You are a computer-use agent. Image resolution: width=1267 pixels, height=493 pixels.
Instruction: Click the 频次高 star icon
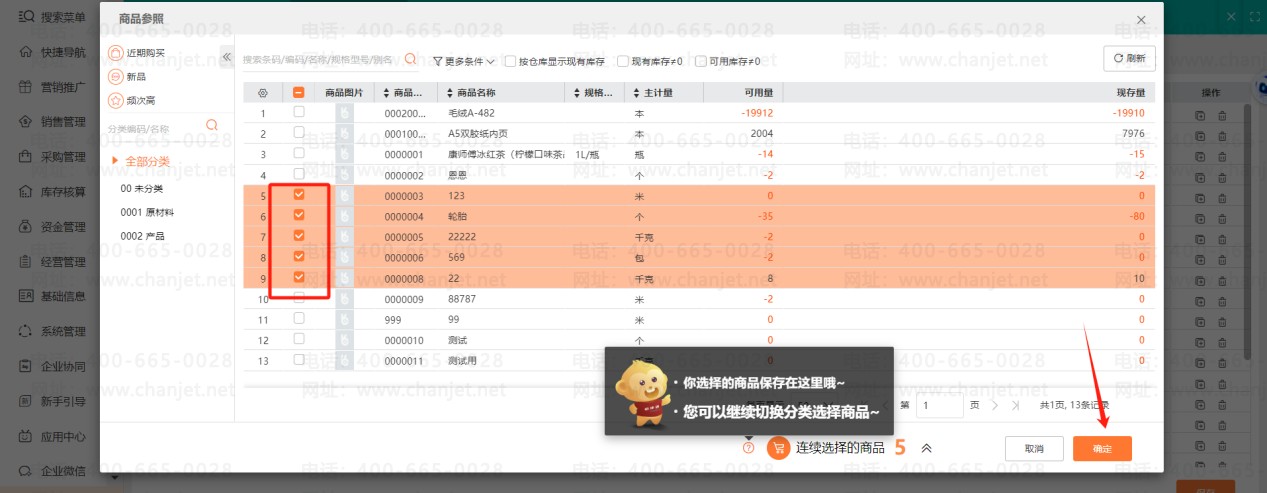pyautogui.click(x=115, y=100)
